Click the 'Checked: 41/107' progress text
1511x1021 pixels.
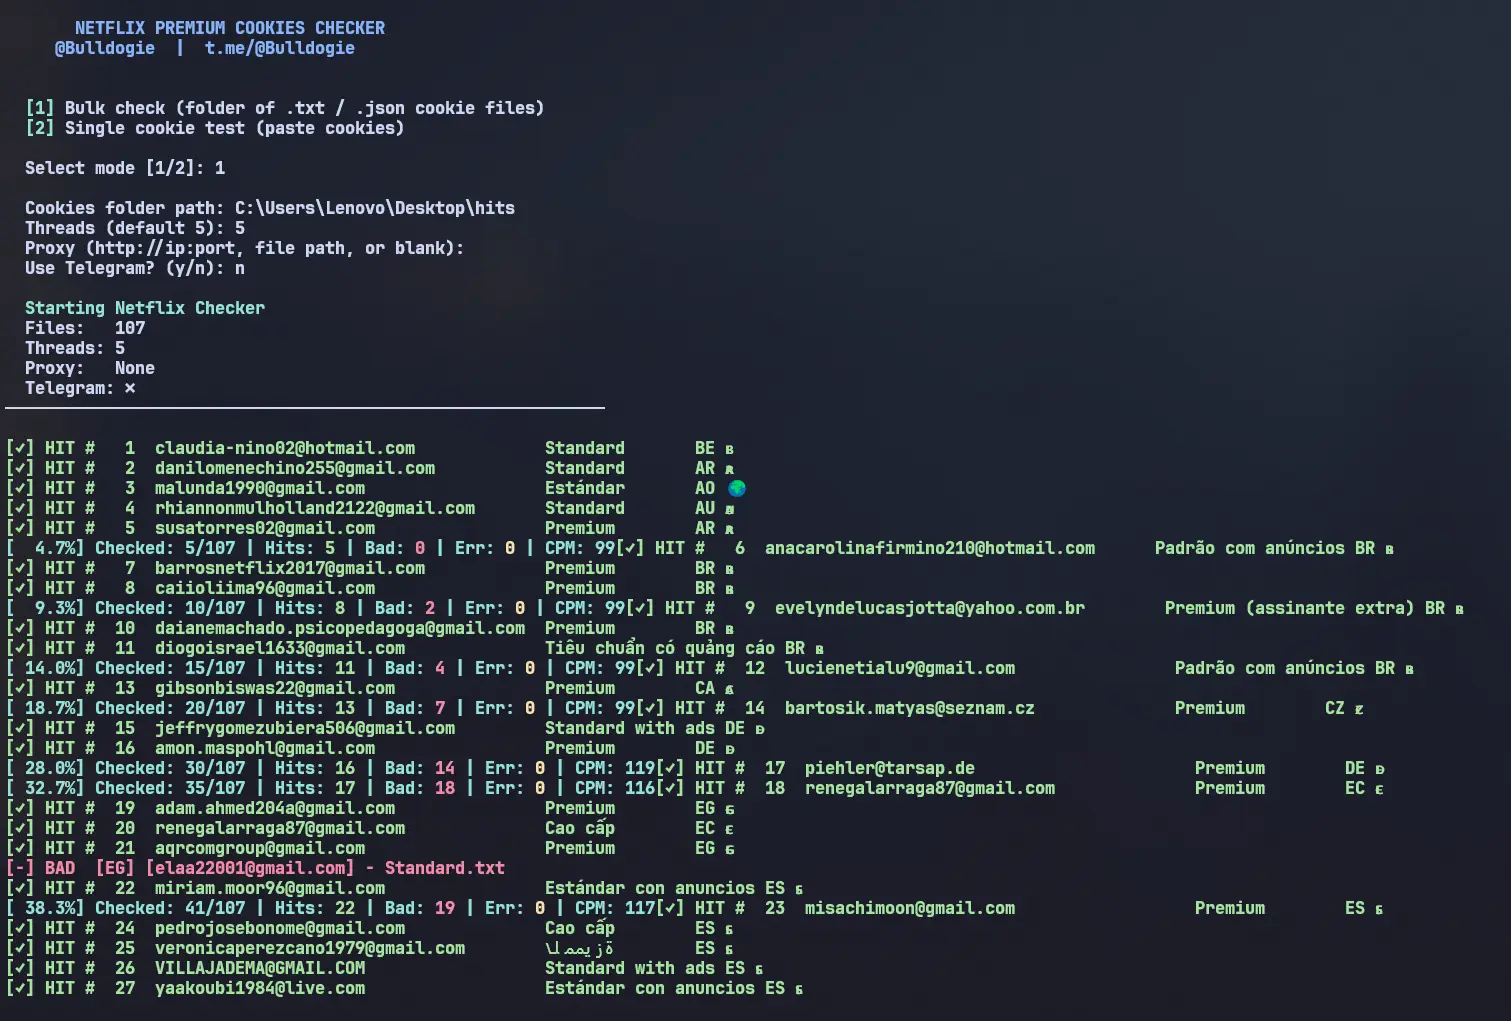(x=170, y=908)
